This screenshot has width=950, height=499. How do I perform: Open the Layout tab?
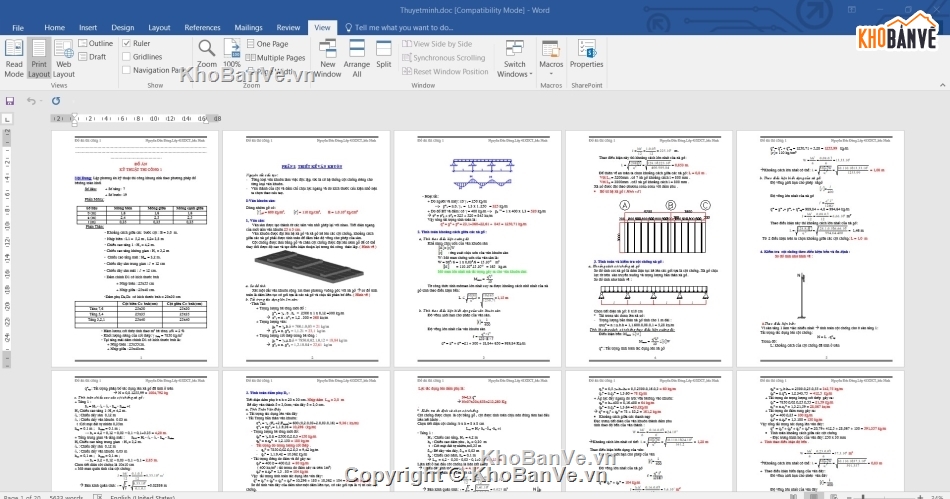click(159, 27)
